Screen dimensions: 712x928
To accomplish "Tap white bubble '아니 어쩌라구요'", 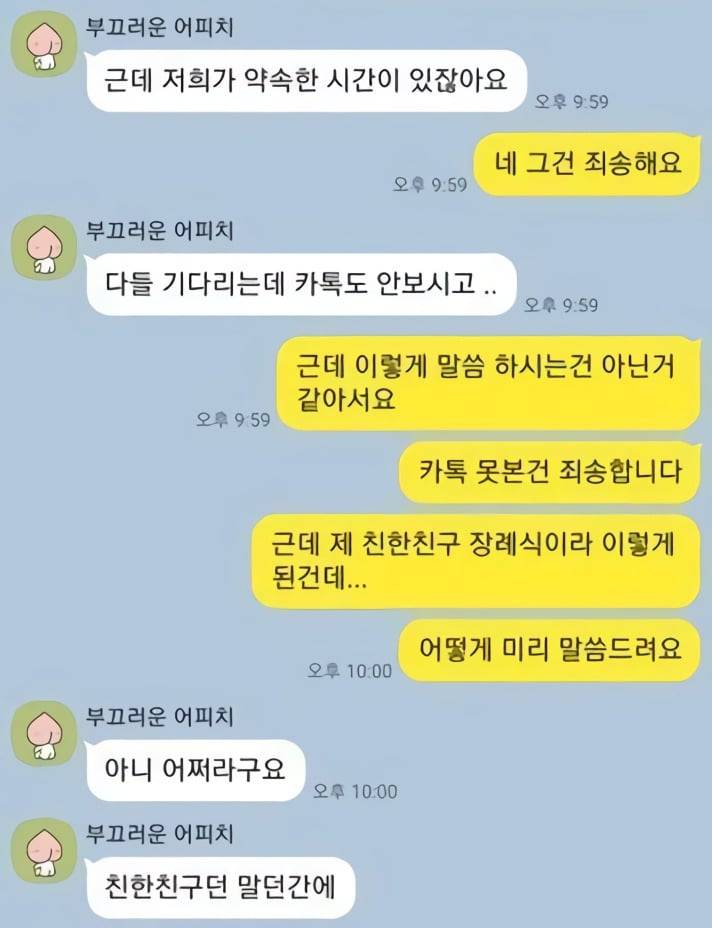I will (195, 770).
